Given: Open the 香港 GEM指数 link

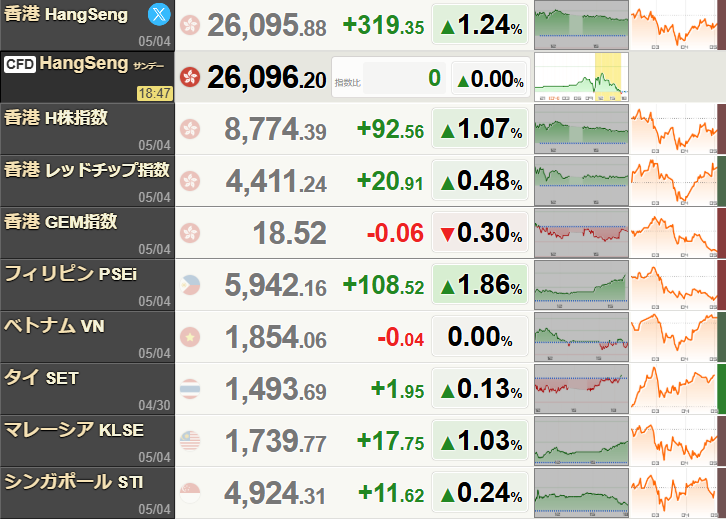Looking at the screenshot, I should point(61,222).
